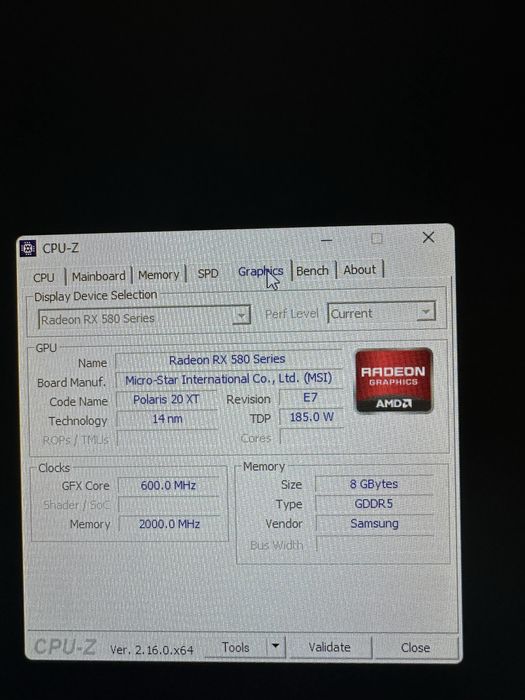Click the empty ROPs / TMUs field
Image resolution: width=525 pixels, height=700 pixels.
tap(168, 439)
